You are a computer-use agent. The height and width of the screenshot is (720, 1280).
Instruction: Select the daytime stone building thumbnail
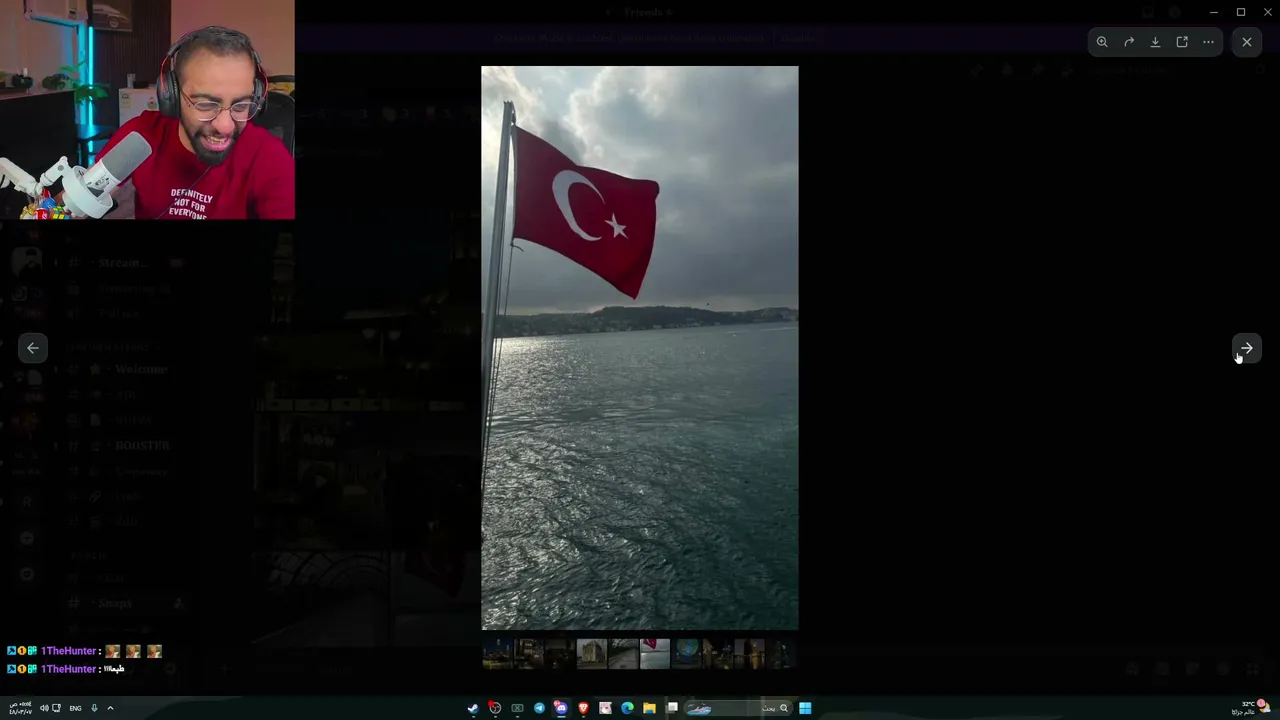pyautogui.click(x=592, y=654)
